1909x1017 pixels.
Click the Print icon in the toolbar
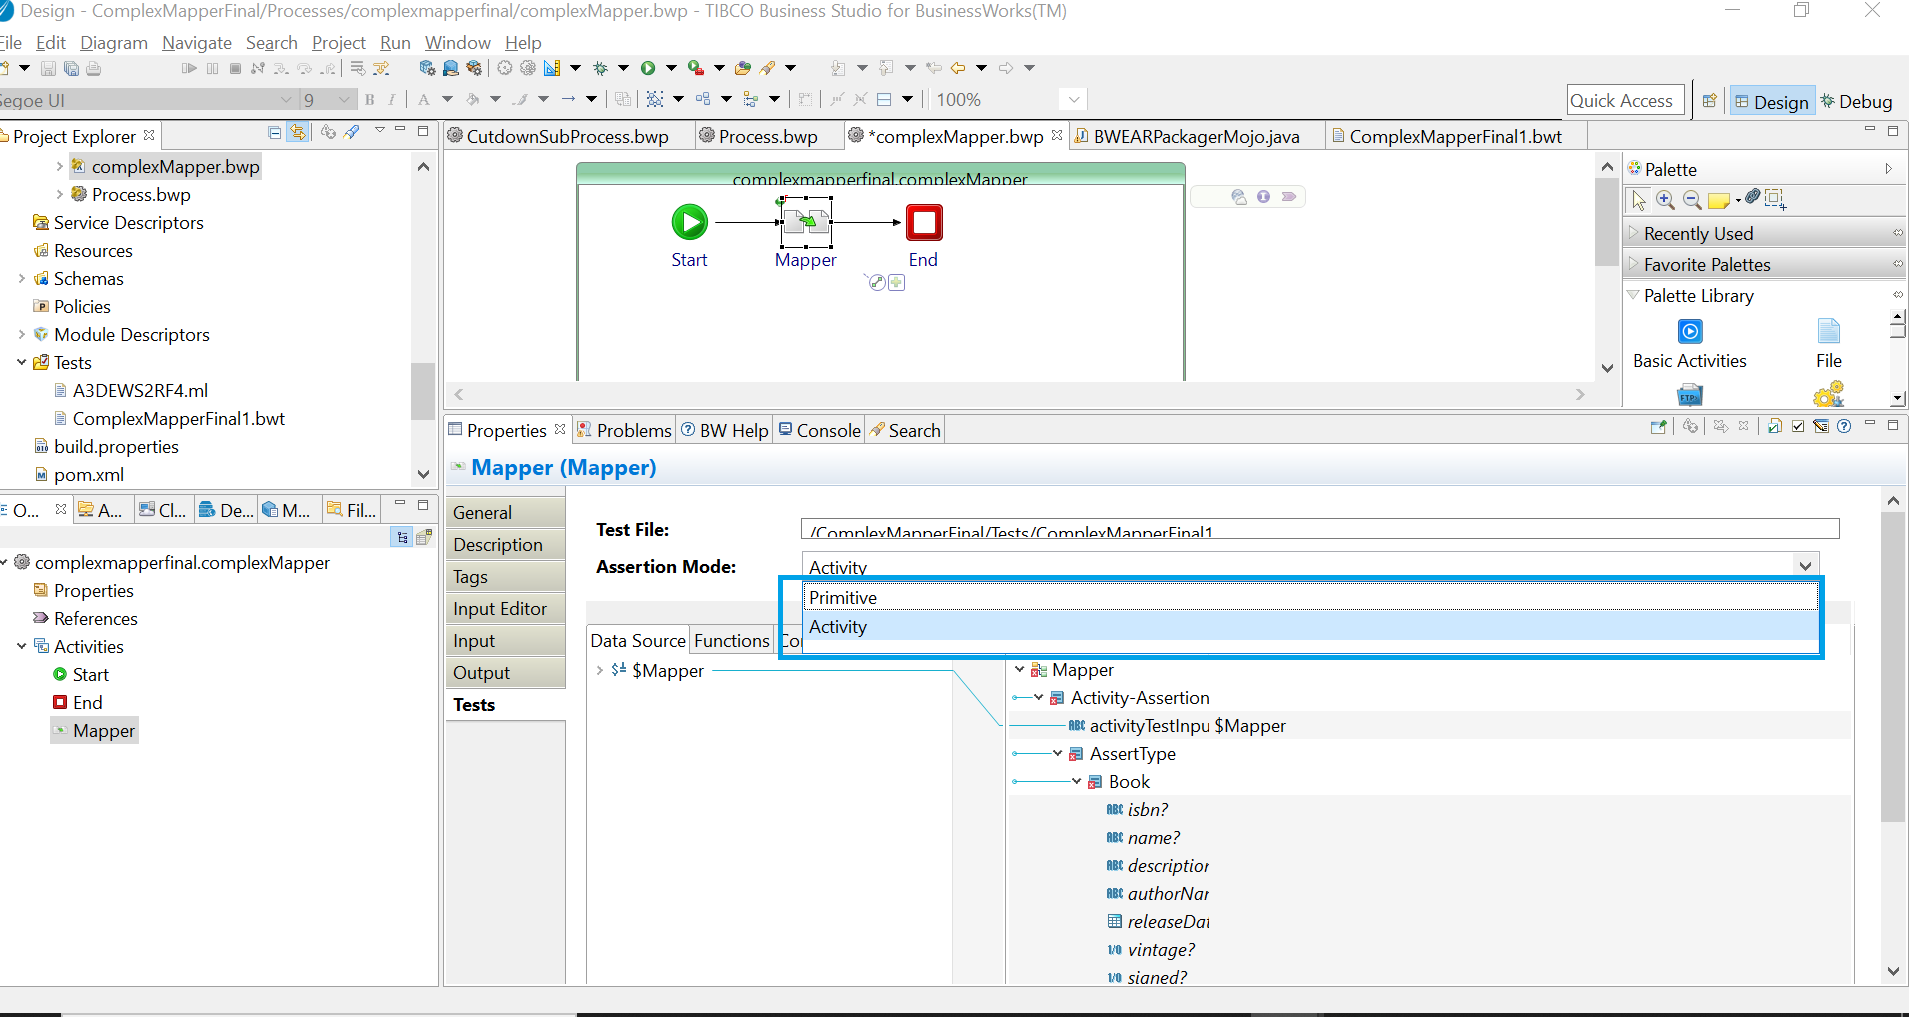pyautogui.click(x=93, y=69)
